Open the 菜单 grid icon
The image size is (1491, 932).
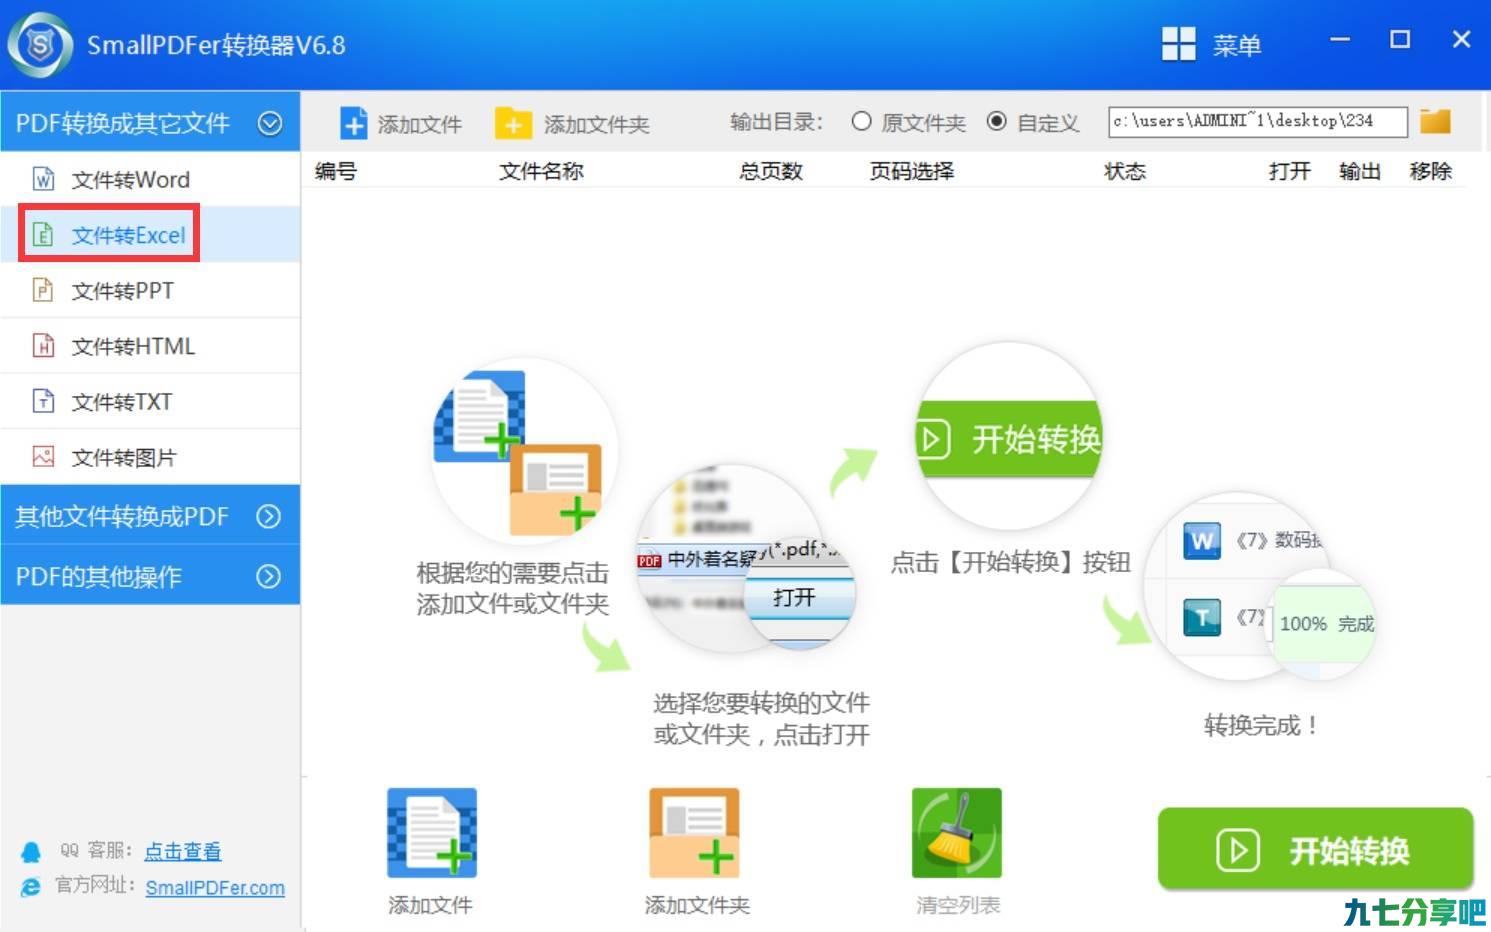(1178, 44)
